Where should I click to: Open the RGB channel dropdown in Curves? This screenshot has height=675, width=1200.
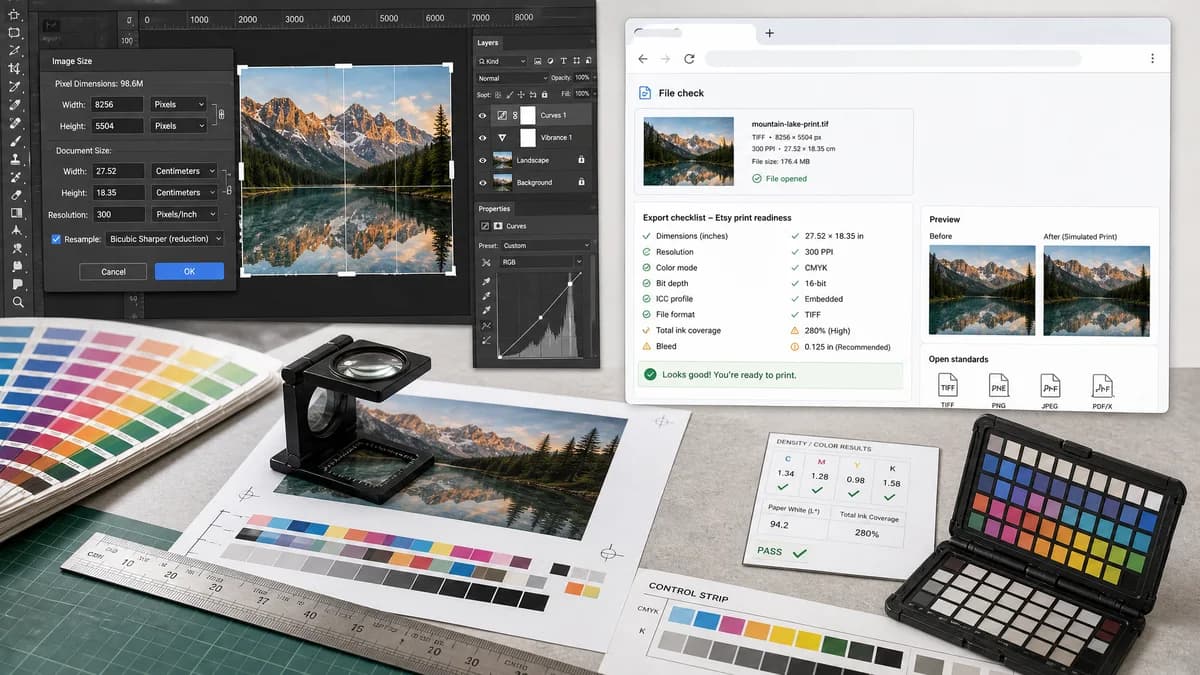pyautogui.click(x=543, y=261)
